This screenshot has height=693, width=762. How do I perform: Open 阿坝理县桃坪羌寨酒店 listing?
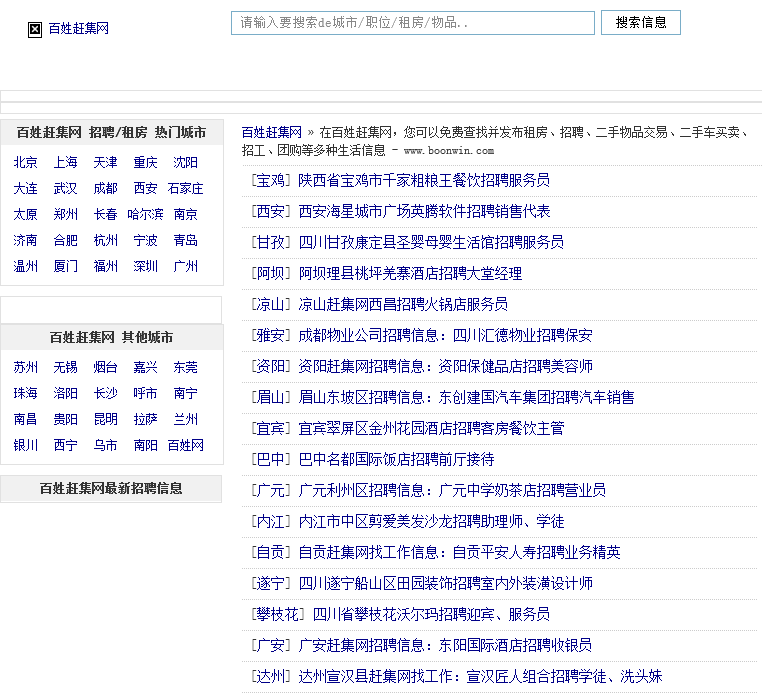pos(410,274)
